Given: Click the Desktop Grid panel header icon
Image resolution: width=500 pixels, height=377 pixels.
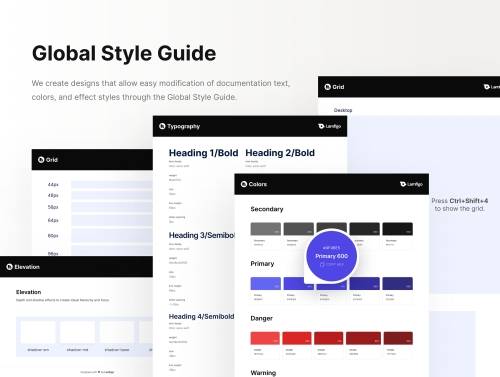Looking at the screenshot, I should [x=327, y=87].
